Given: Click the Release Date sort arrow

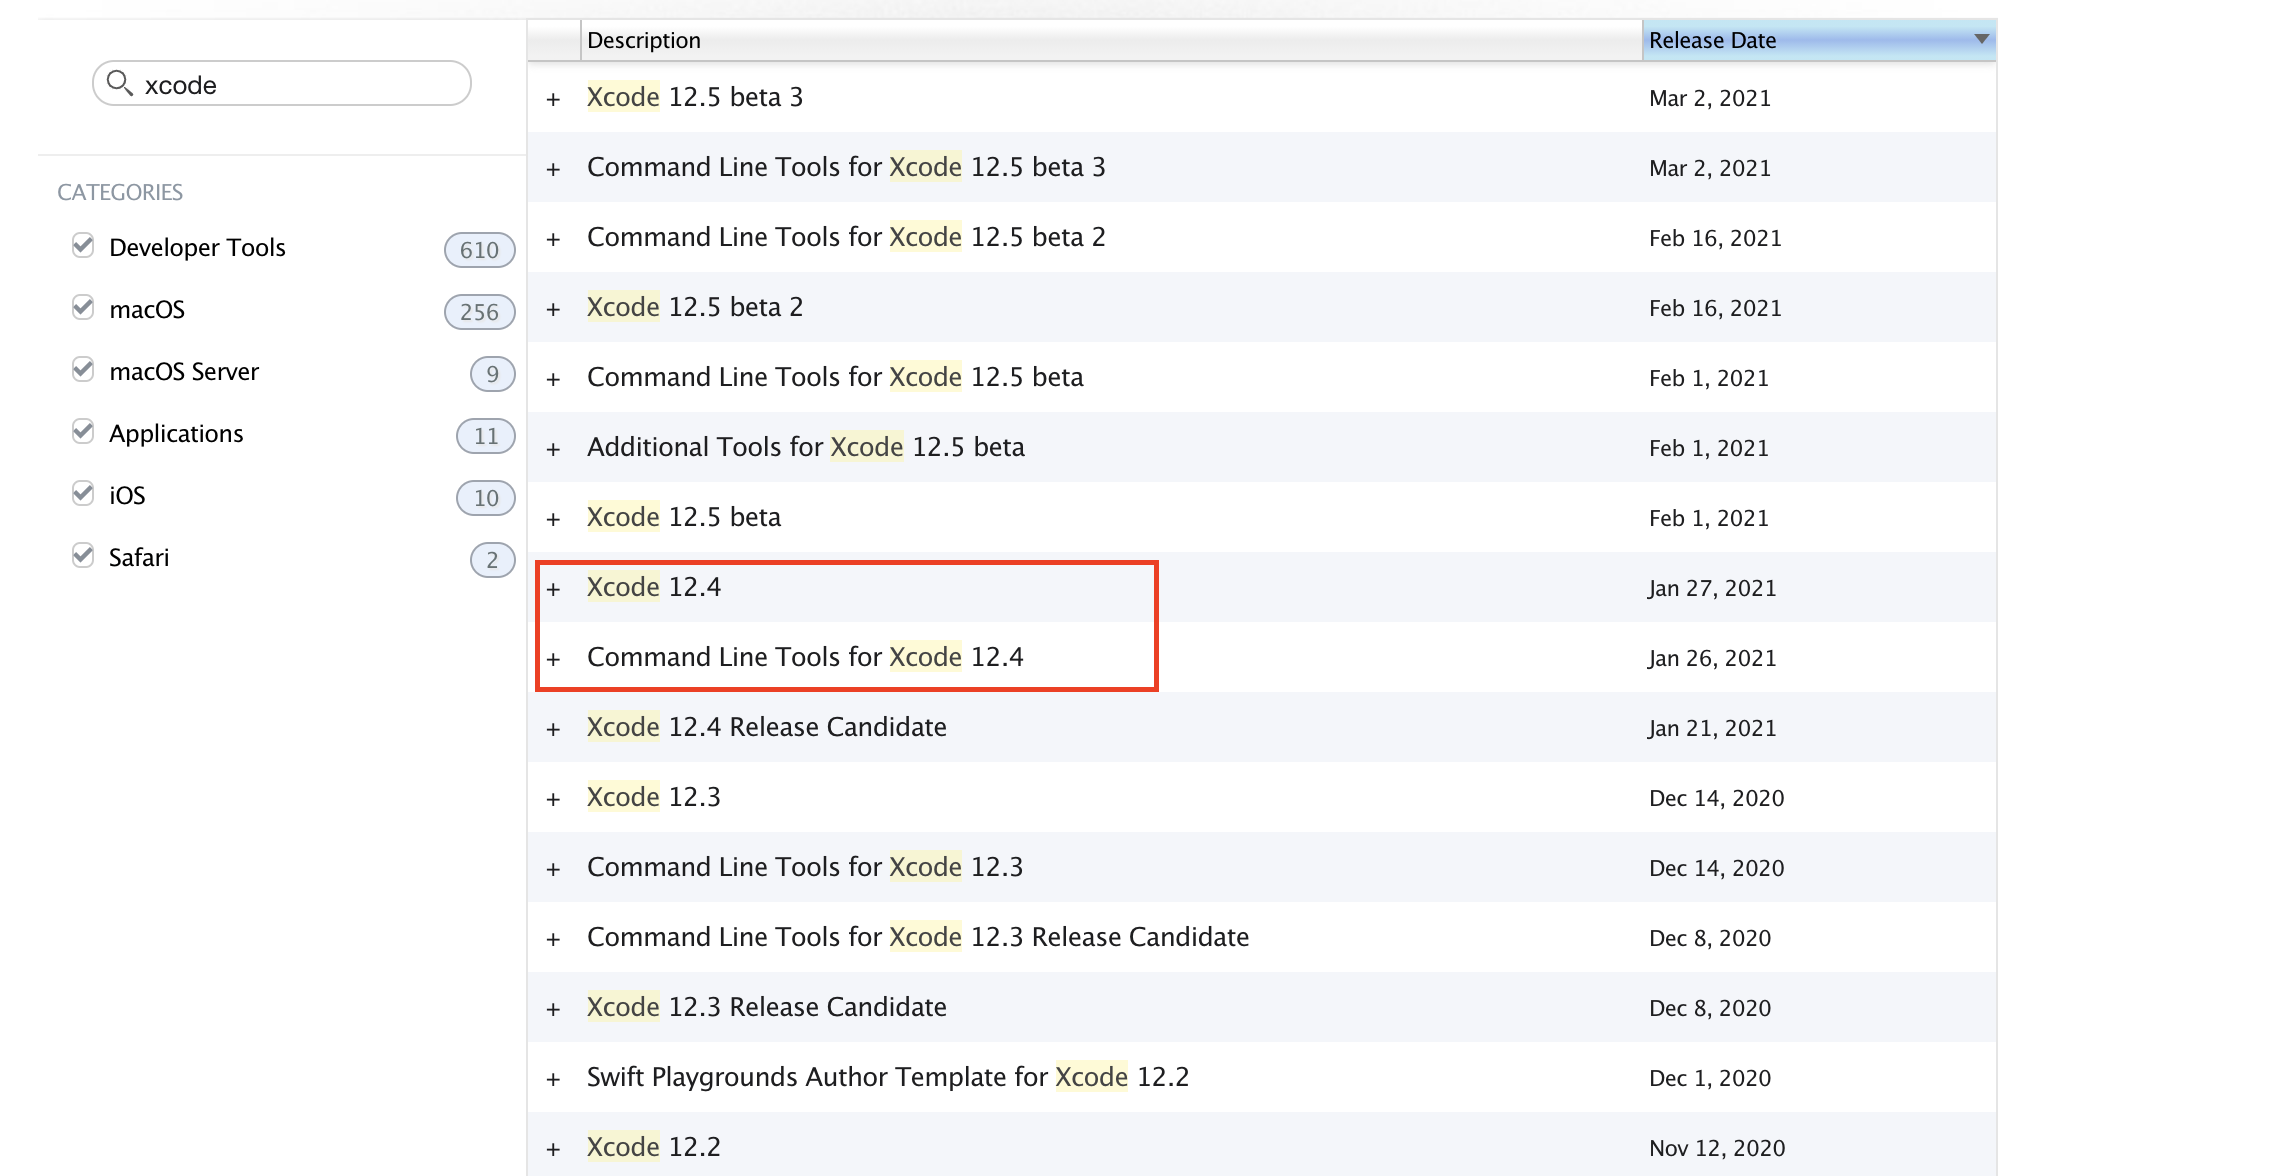Looking at the screenshot, I should coord(1980,39).
